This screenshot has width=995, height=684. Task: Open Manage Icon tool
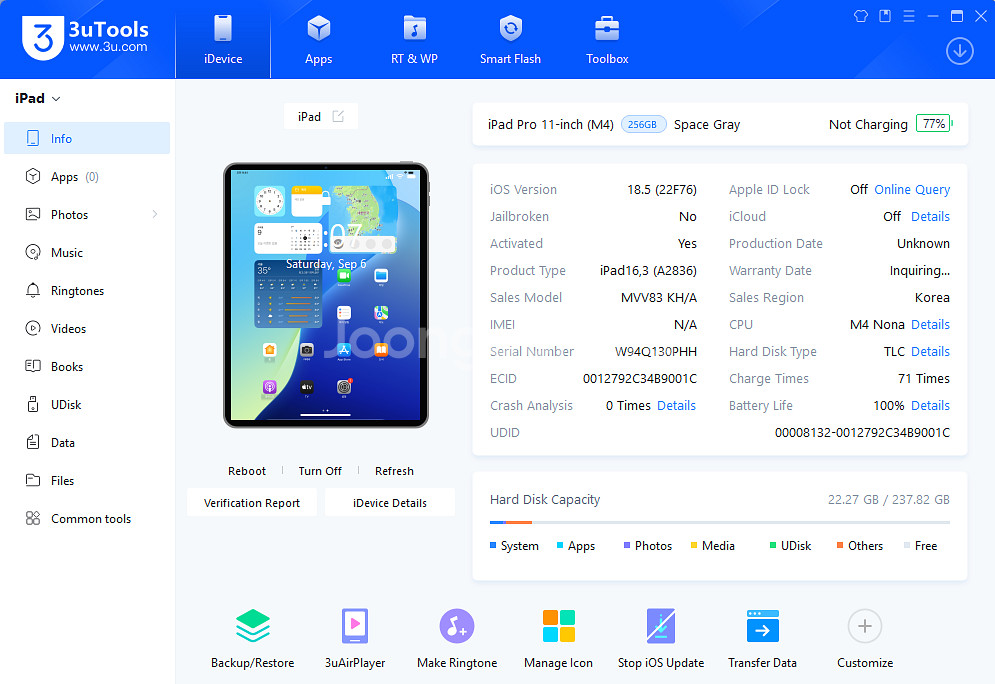558,638
